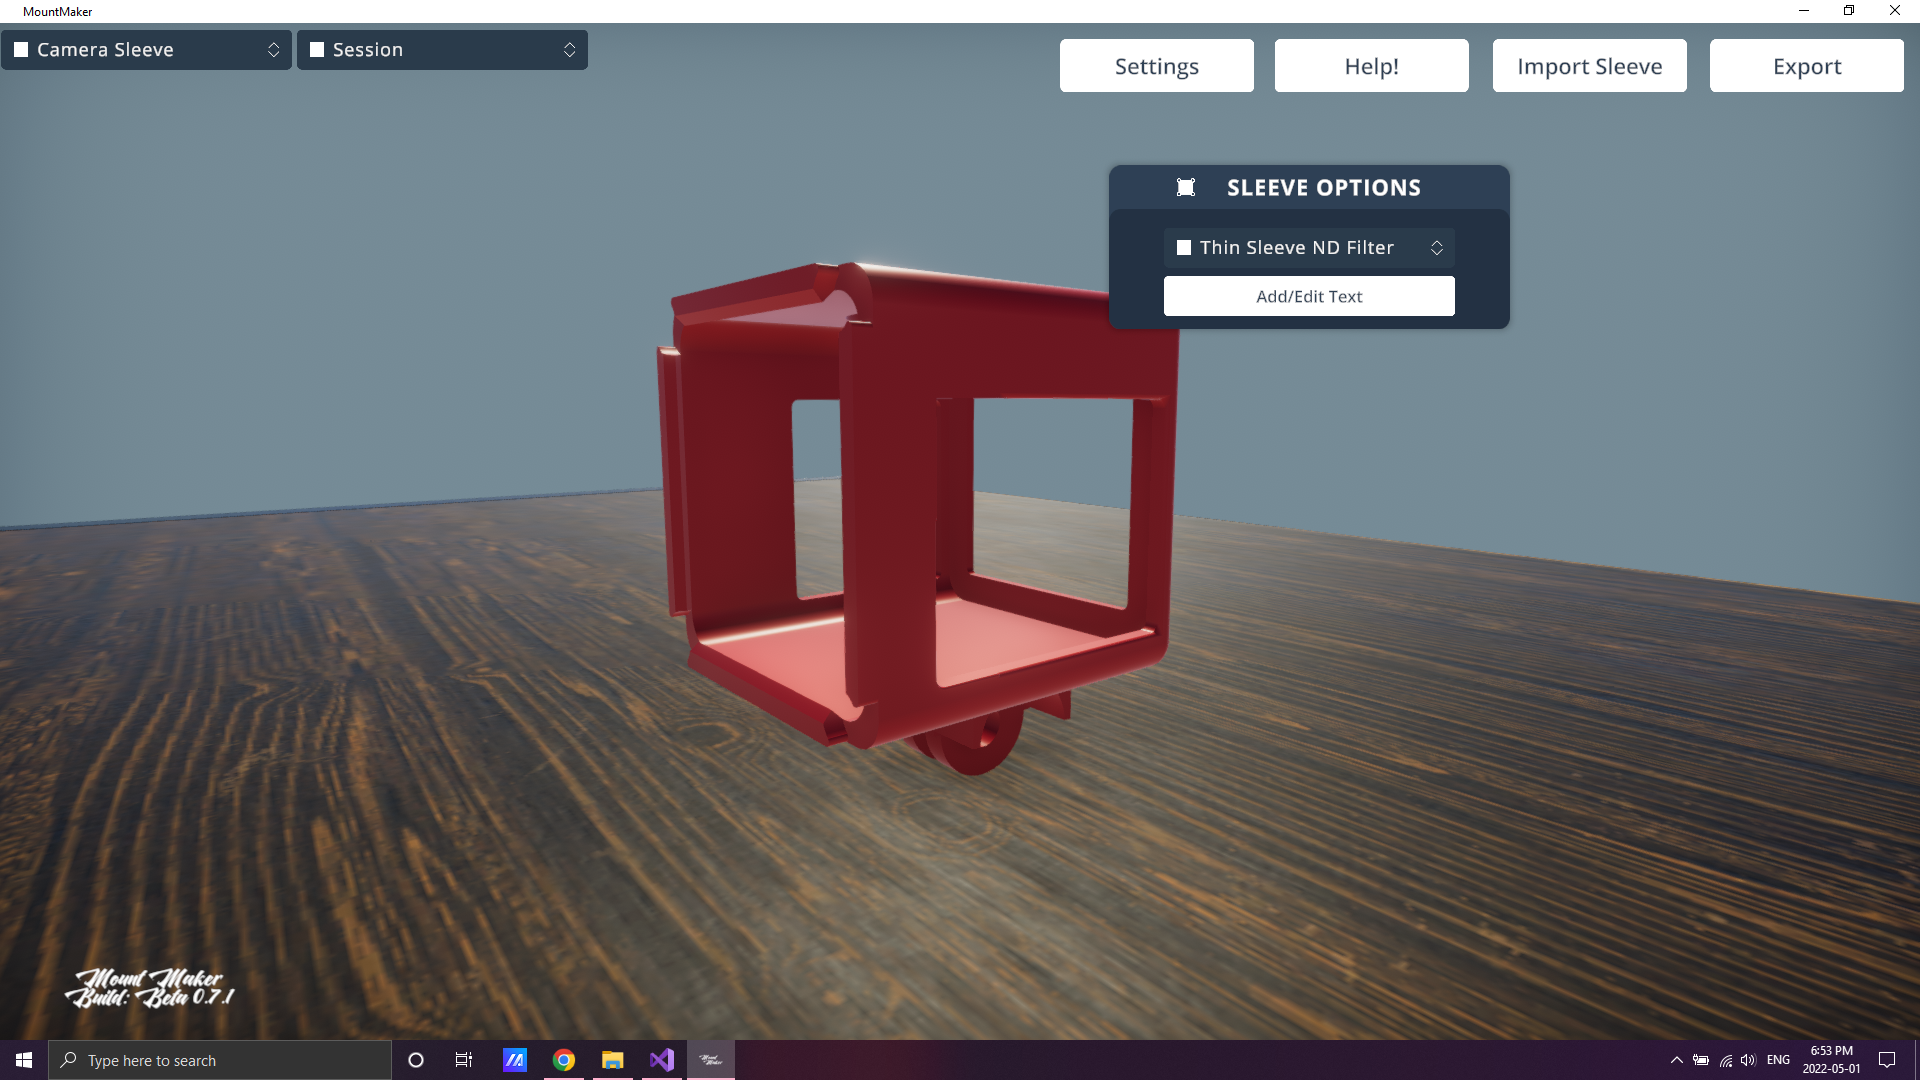Open the Thin Sleeve ND Filter dropdown
Image resolution: width=1920 pixels, height=1080 pixels.
(1309, 247)
